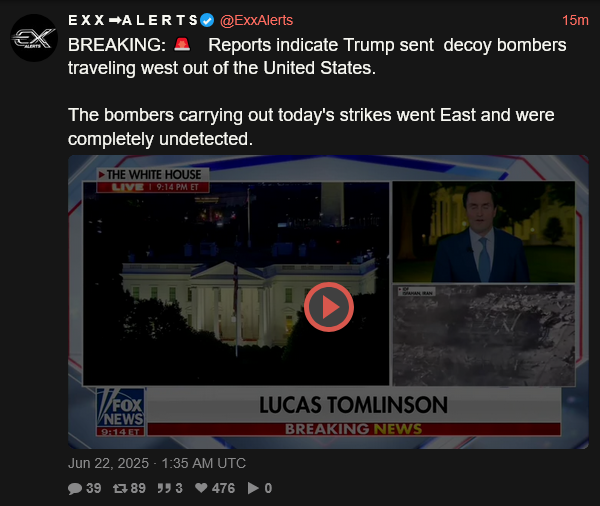The image size is (600, 506).
Task: Click the tweet text starting with BREAKING
Action: pos(317,56)
